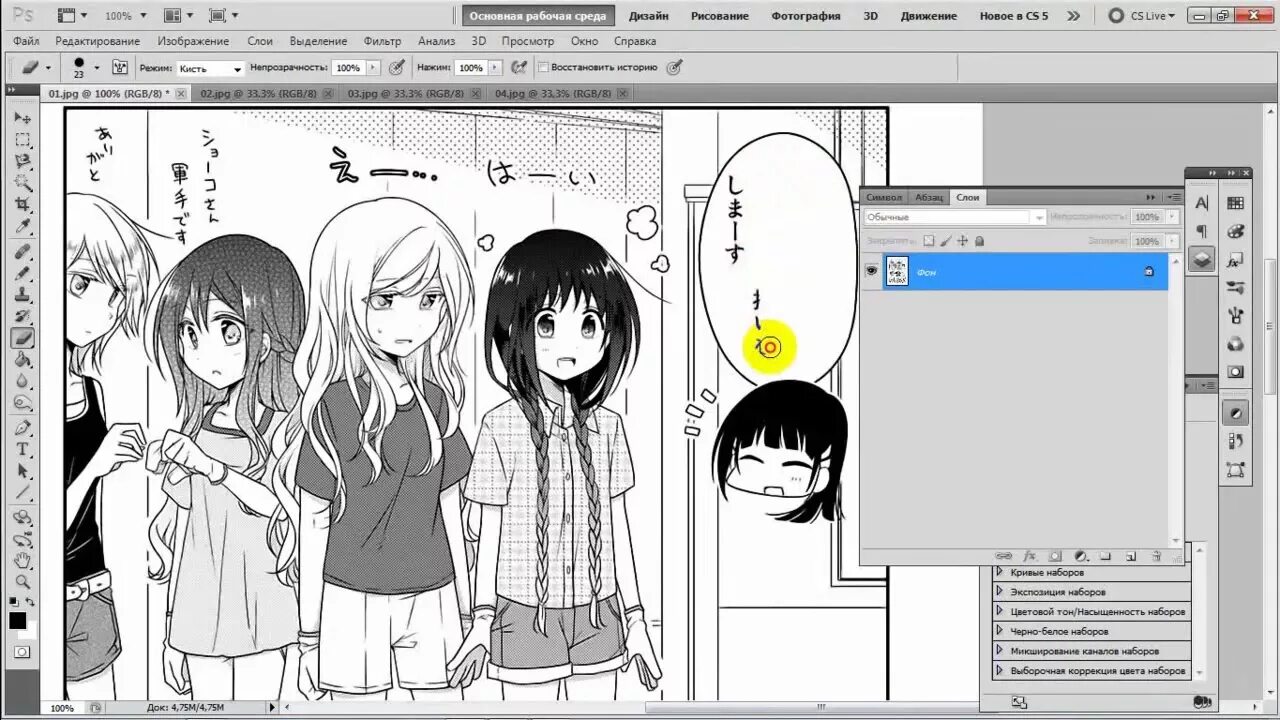
Task: Toggle airbrush mode next to Нажим
Action: (519, 67)
